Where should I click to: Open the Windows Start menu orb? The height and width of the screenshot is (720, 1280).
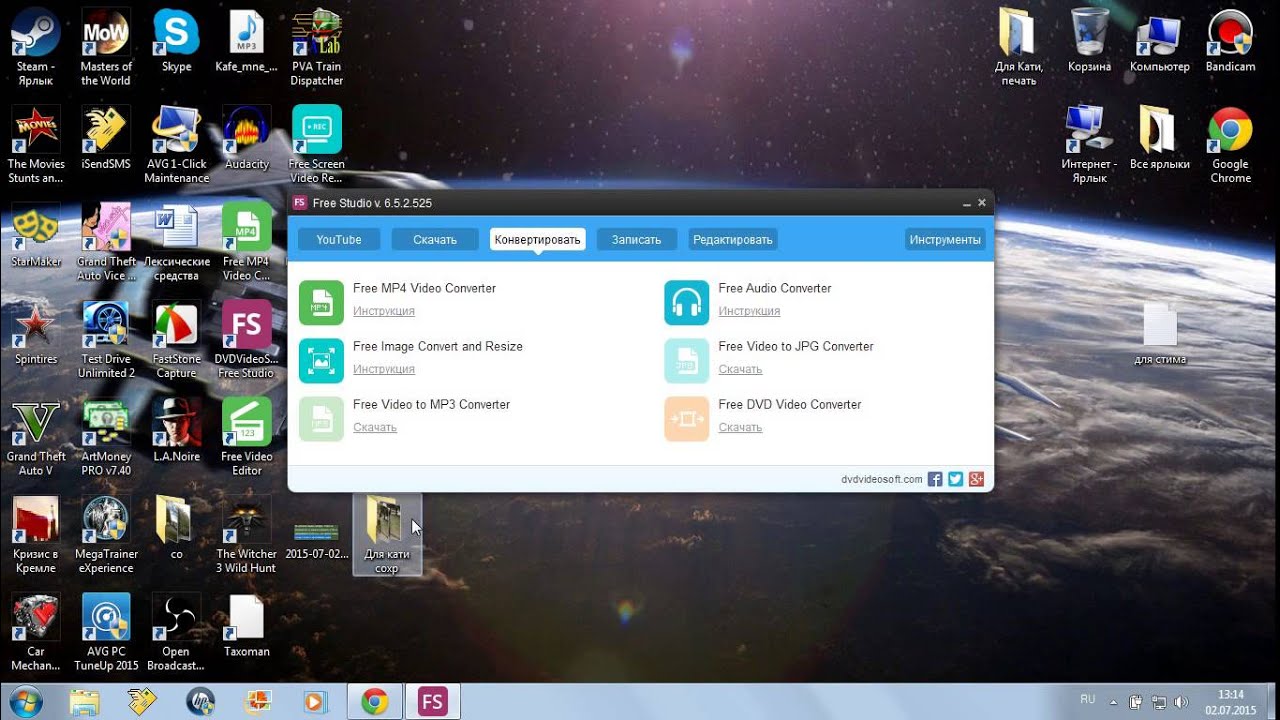tap(26, 702)
